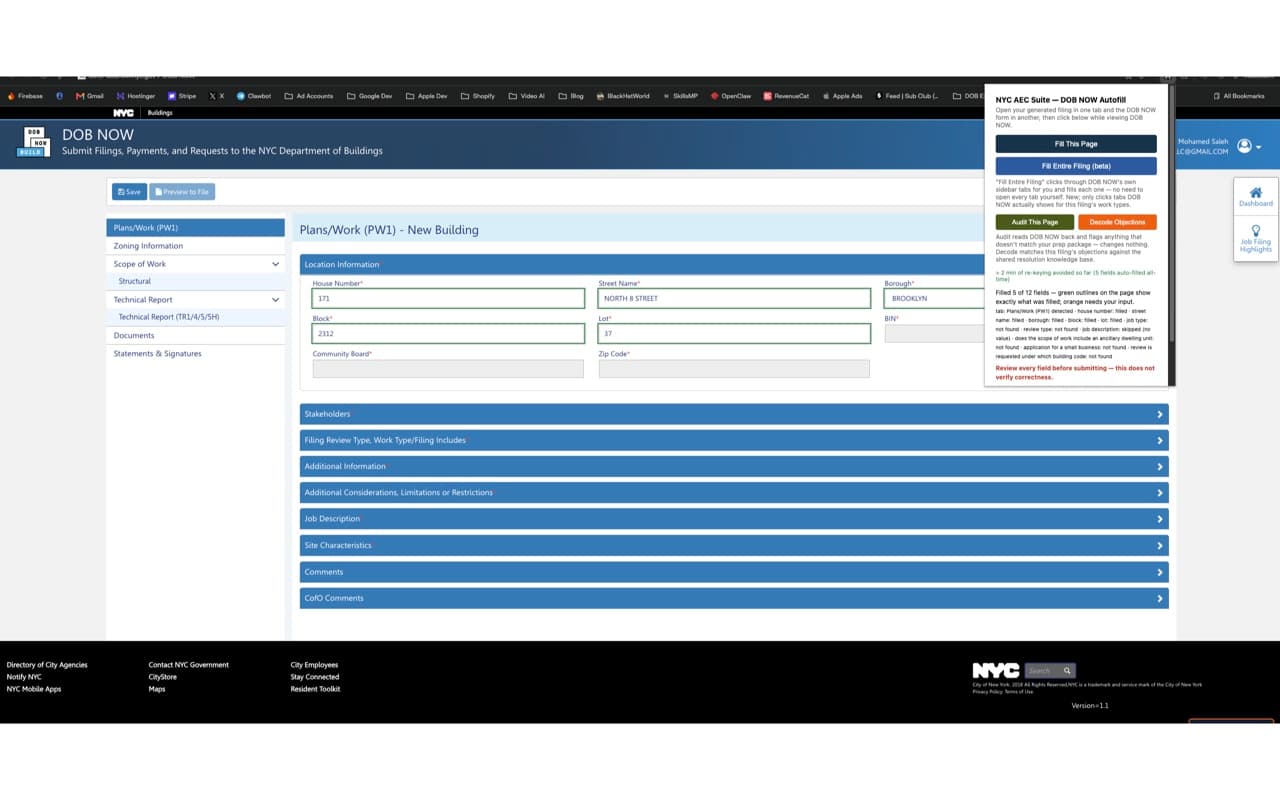The width and height of the screenshot is (1280, 800).
Task: Open the Stripe bookmark
Action: (182, 96)
